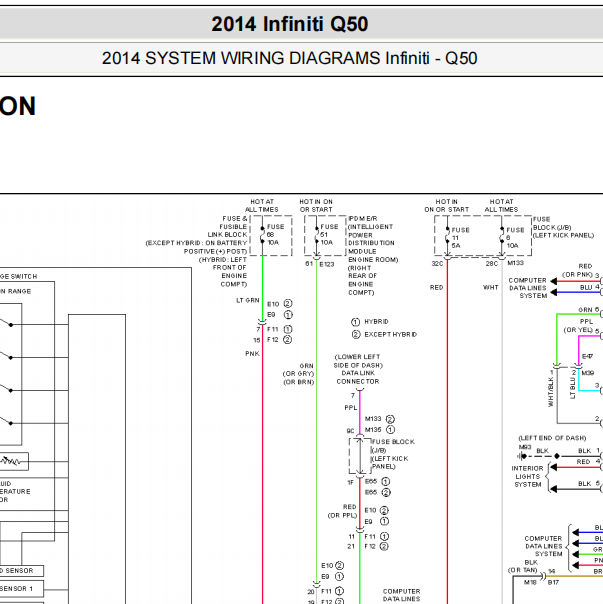Select connector label 'M18'
Image resolution: width=603 pixels, height=604 pixels.
click(530, 582)
